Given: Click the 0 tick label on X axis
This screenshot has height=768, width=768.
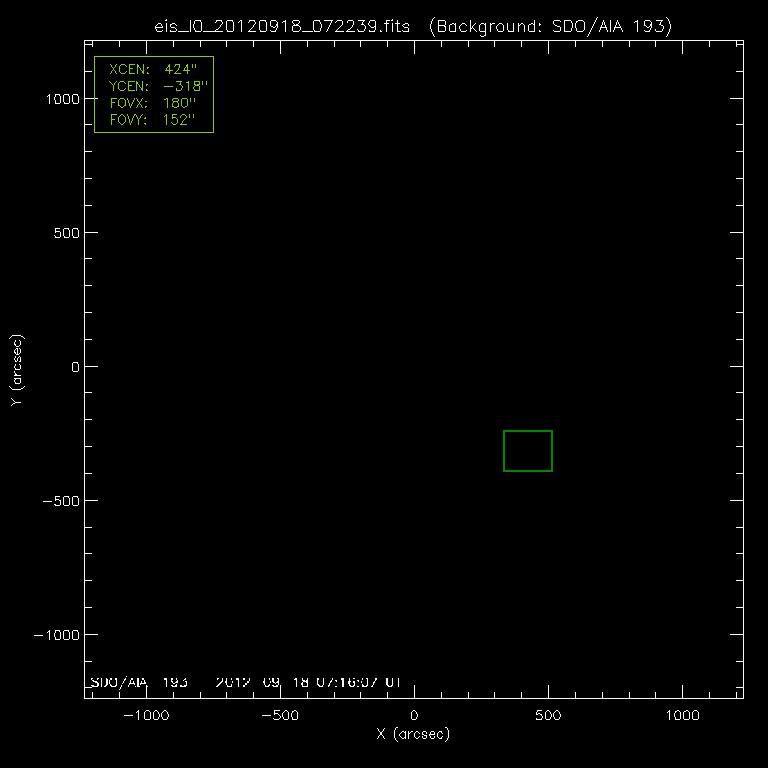Looking at the screenshot, I should click(414, 716).
